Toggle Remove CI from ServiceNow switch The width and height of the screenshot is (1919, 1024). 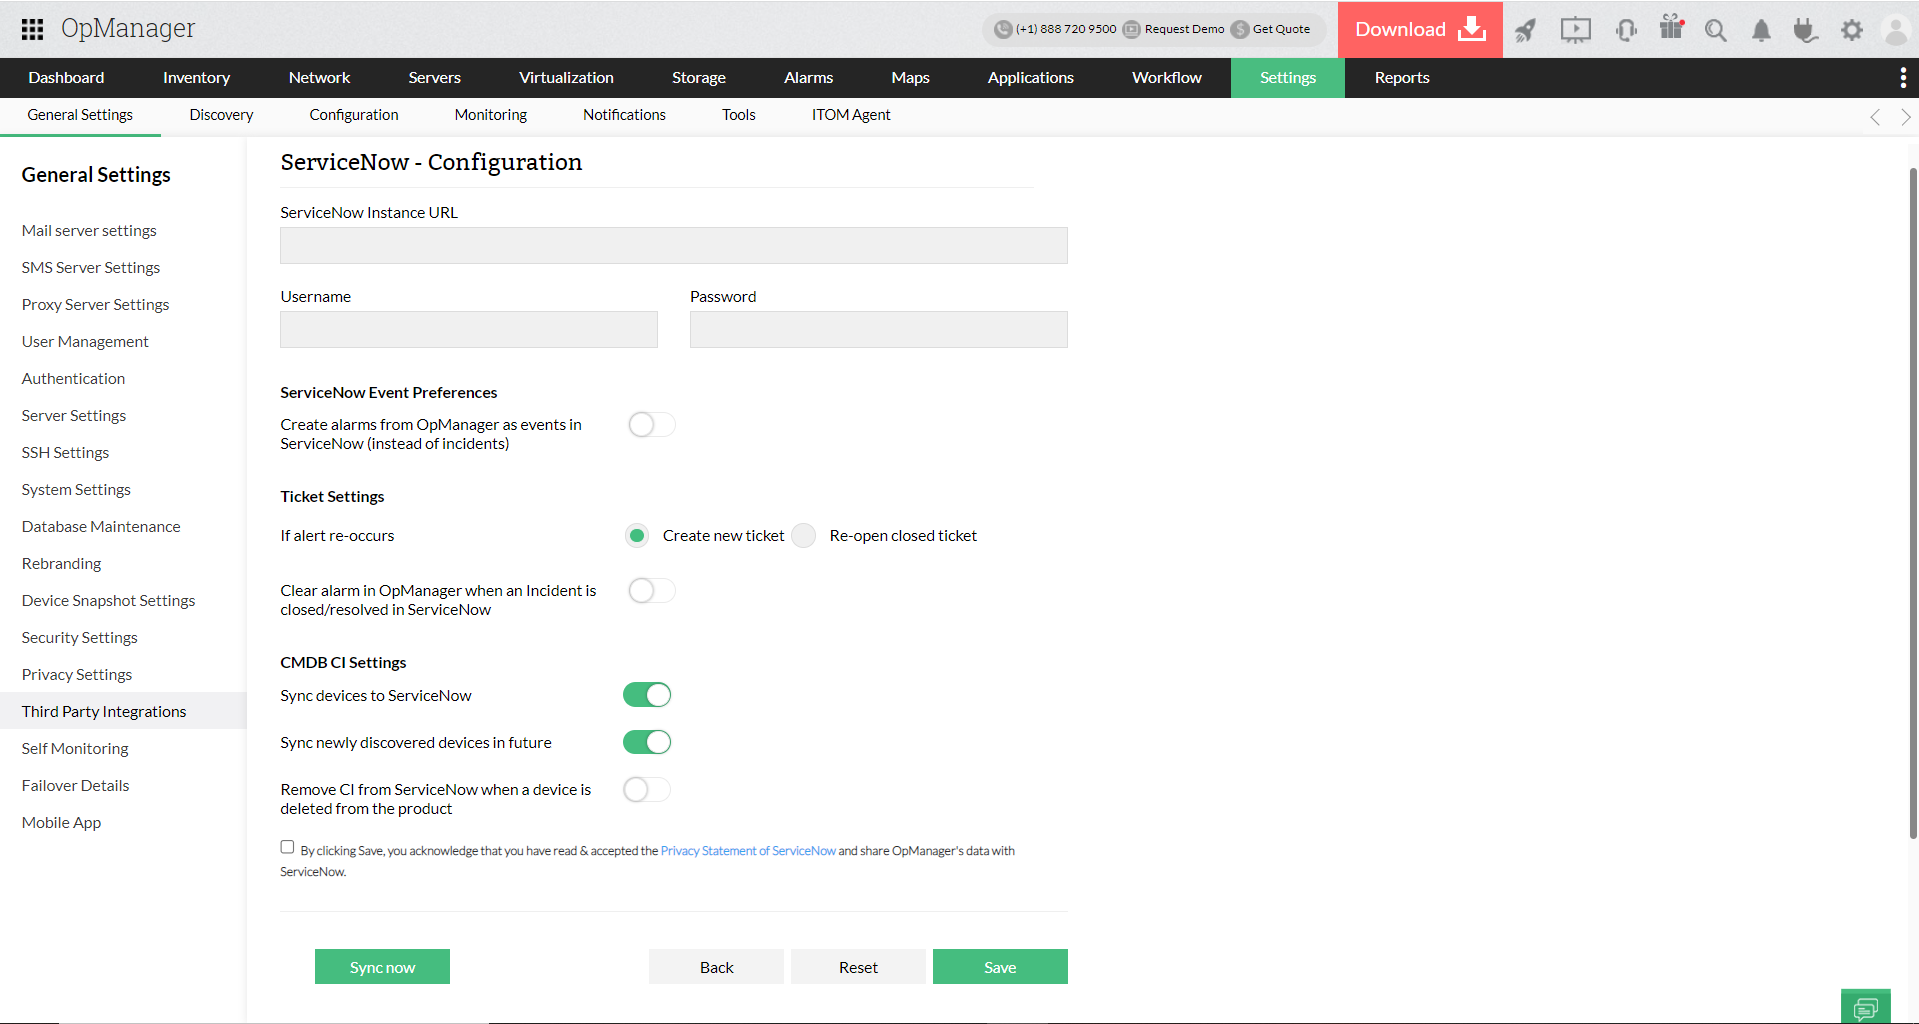pos(647,790)
